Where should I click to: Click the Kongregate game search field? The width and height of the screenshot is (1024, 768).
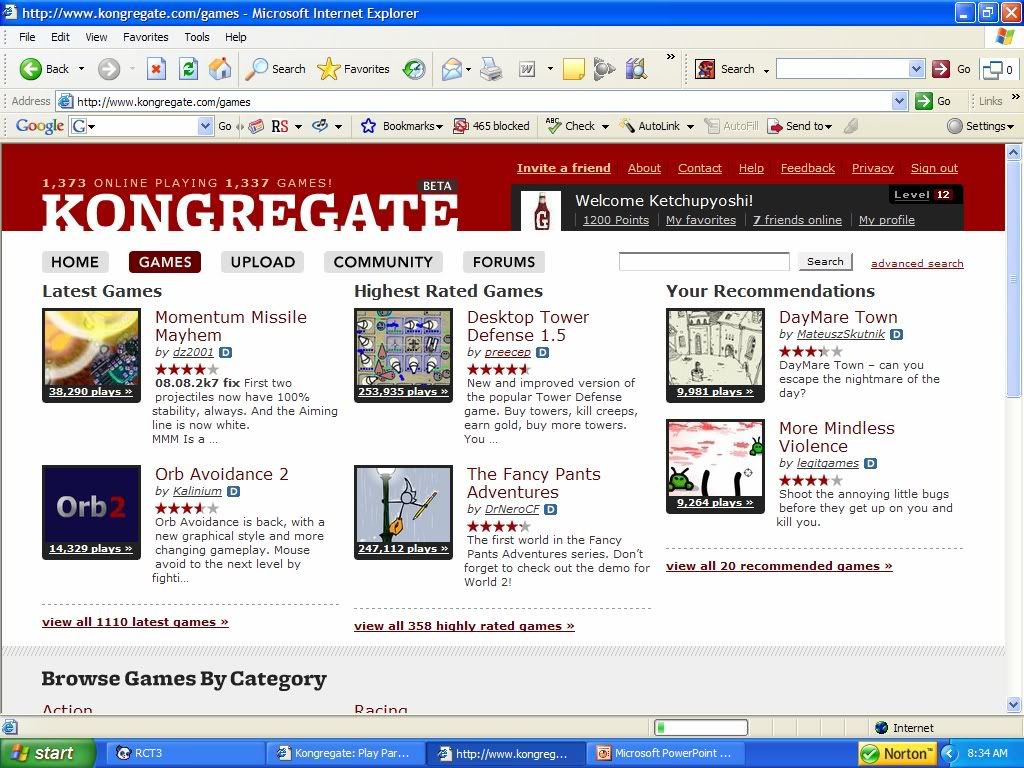pos(704,261)
